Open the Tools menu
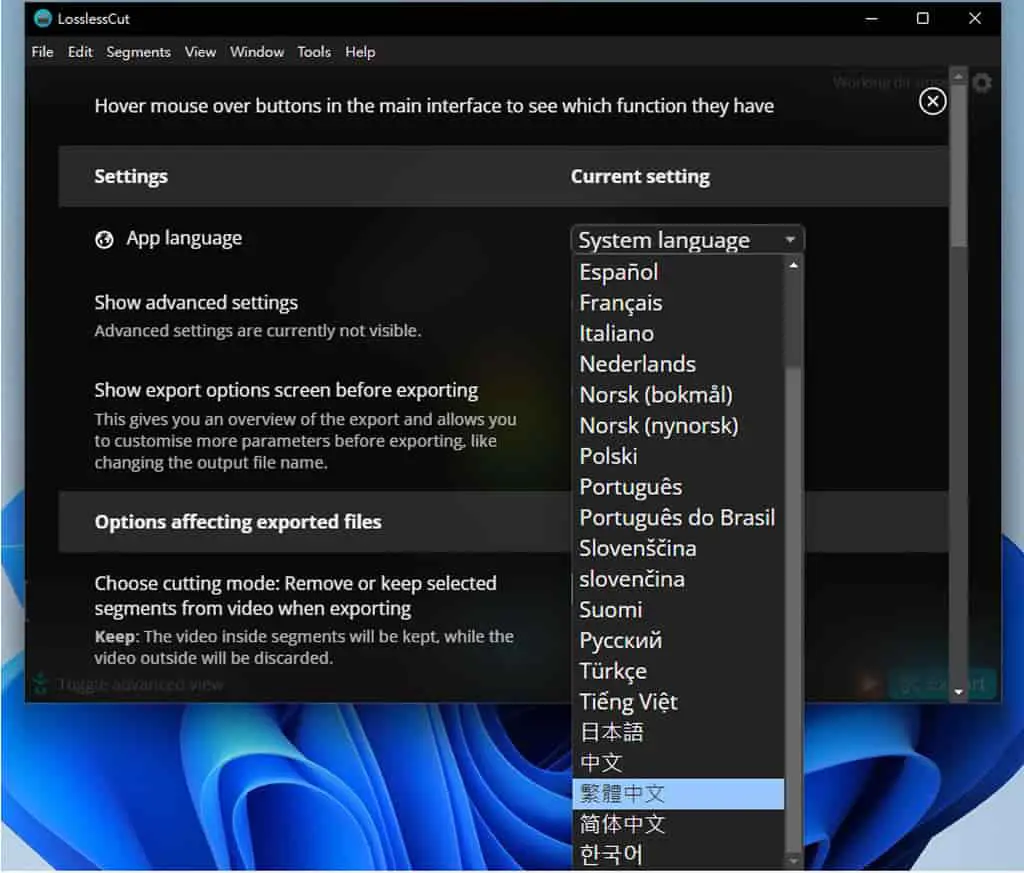 (314, 52)
